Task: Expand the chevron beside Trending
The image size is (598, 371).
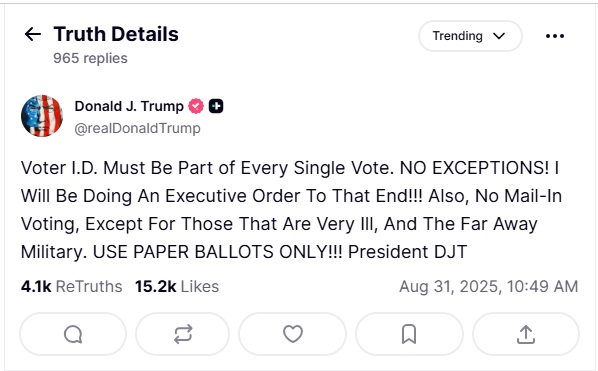Action: coord(499,36)
